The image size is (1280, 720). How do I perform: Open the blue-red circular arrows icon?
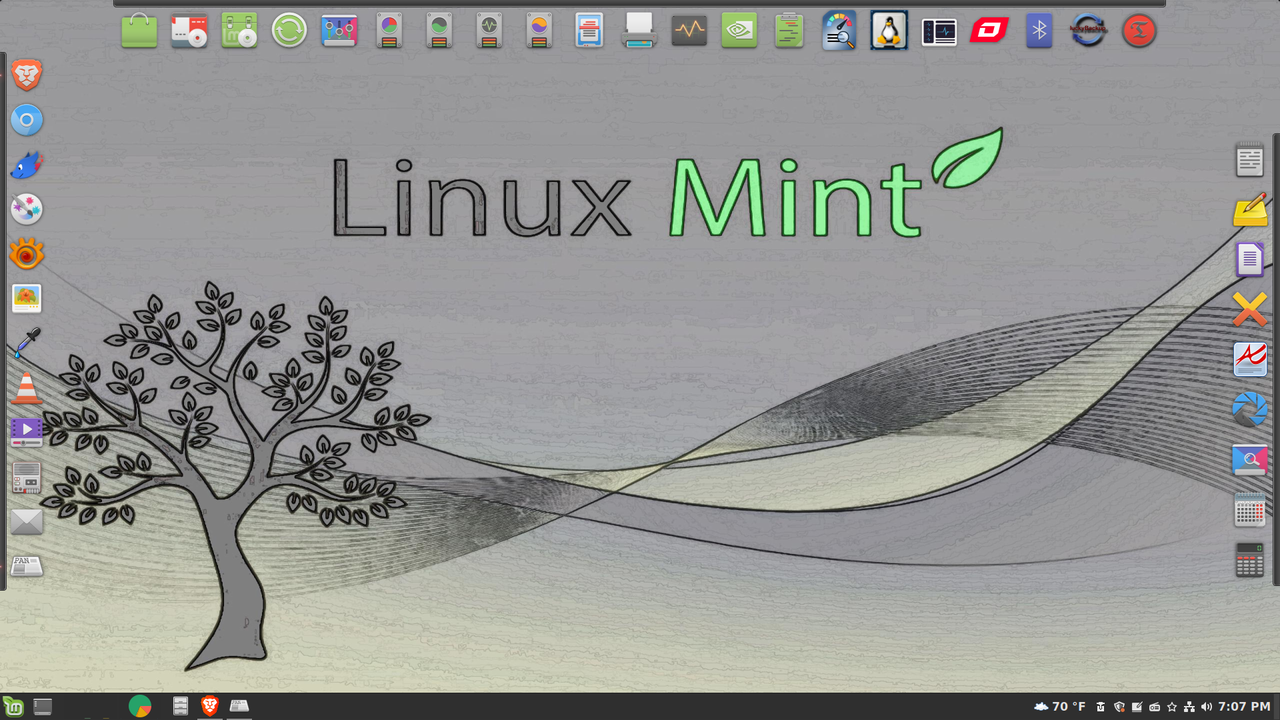pyautogui.click(x=1089, y=31)
